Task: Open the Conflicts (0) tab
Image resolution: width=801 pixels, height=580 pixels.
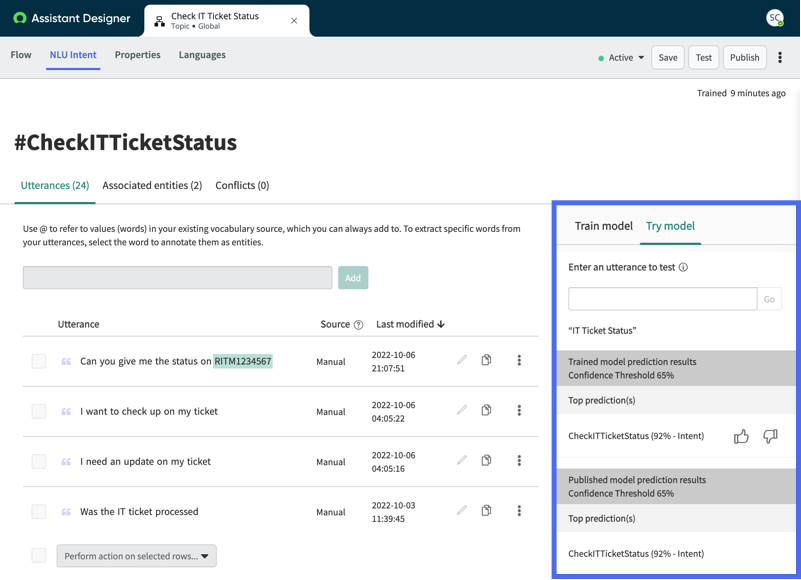Action: (x=242, y=185)
